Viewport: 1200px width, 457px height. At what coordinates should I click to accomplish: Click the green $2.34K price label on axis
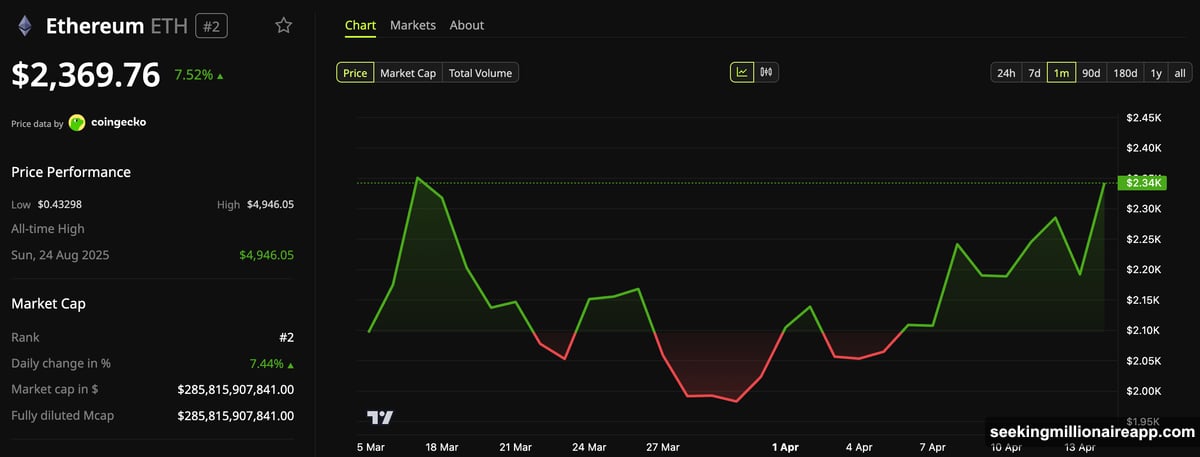pos(1142,182)
